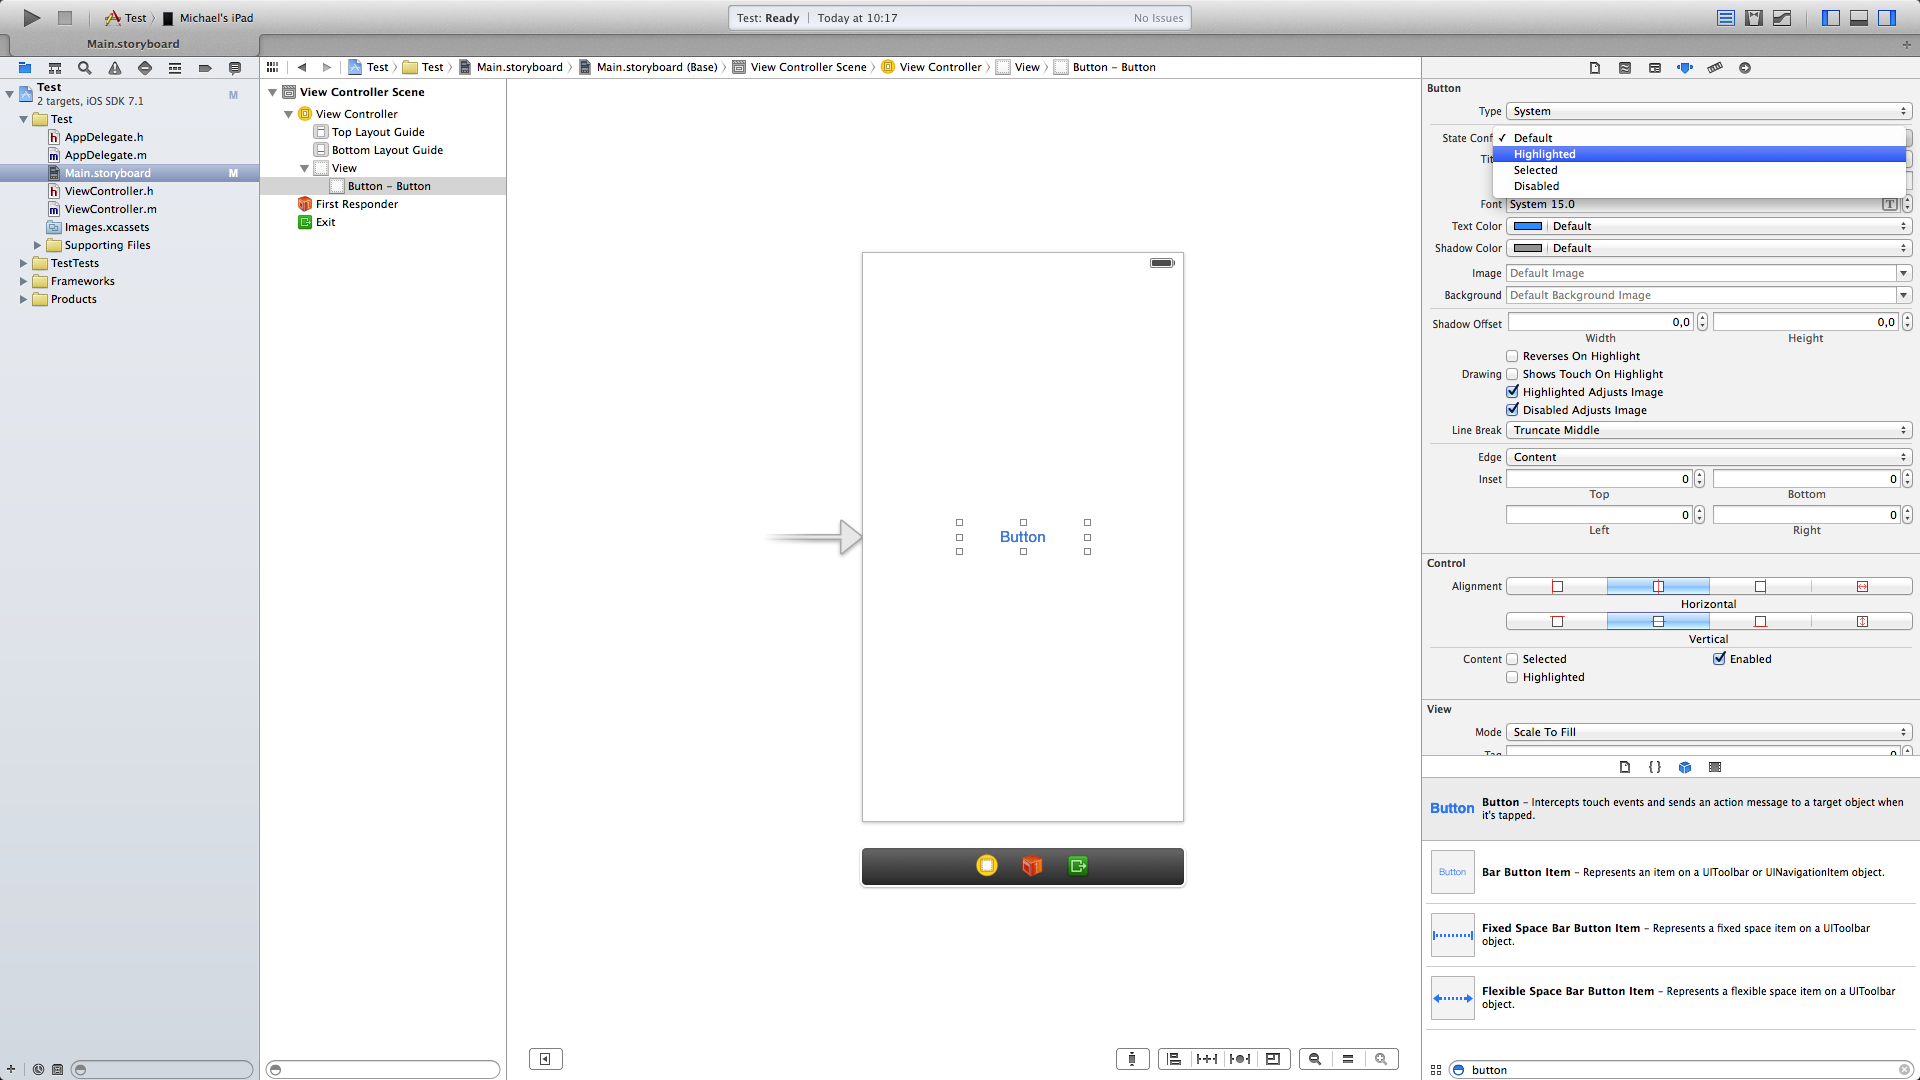1920x1080 pixels.
Task: Enable Shows Touch On Highlight checkbox
Action: [x=1512, y=374]
